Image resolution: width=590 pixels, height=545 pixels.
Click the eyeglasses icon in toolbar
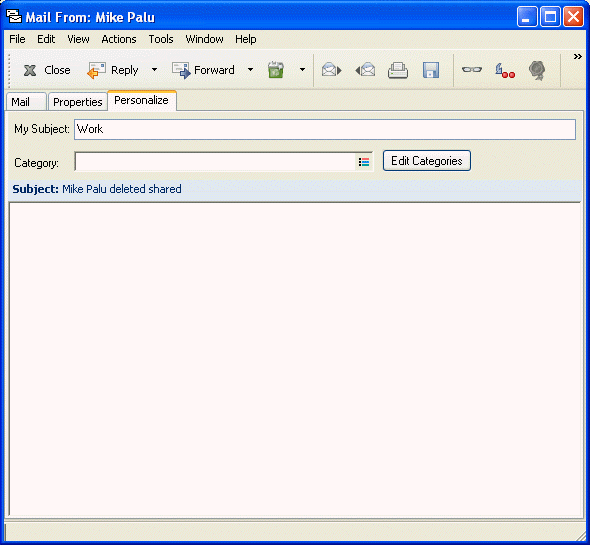(x=472, y=70)
